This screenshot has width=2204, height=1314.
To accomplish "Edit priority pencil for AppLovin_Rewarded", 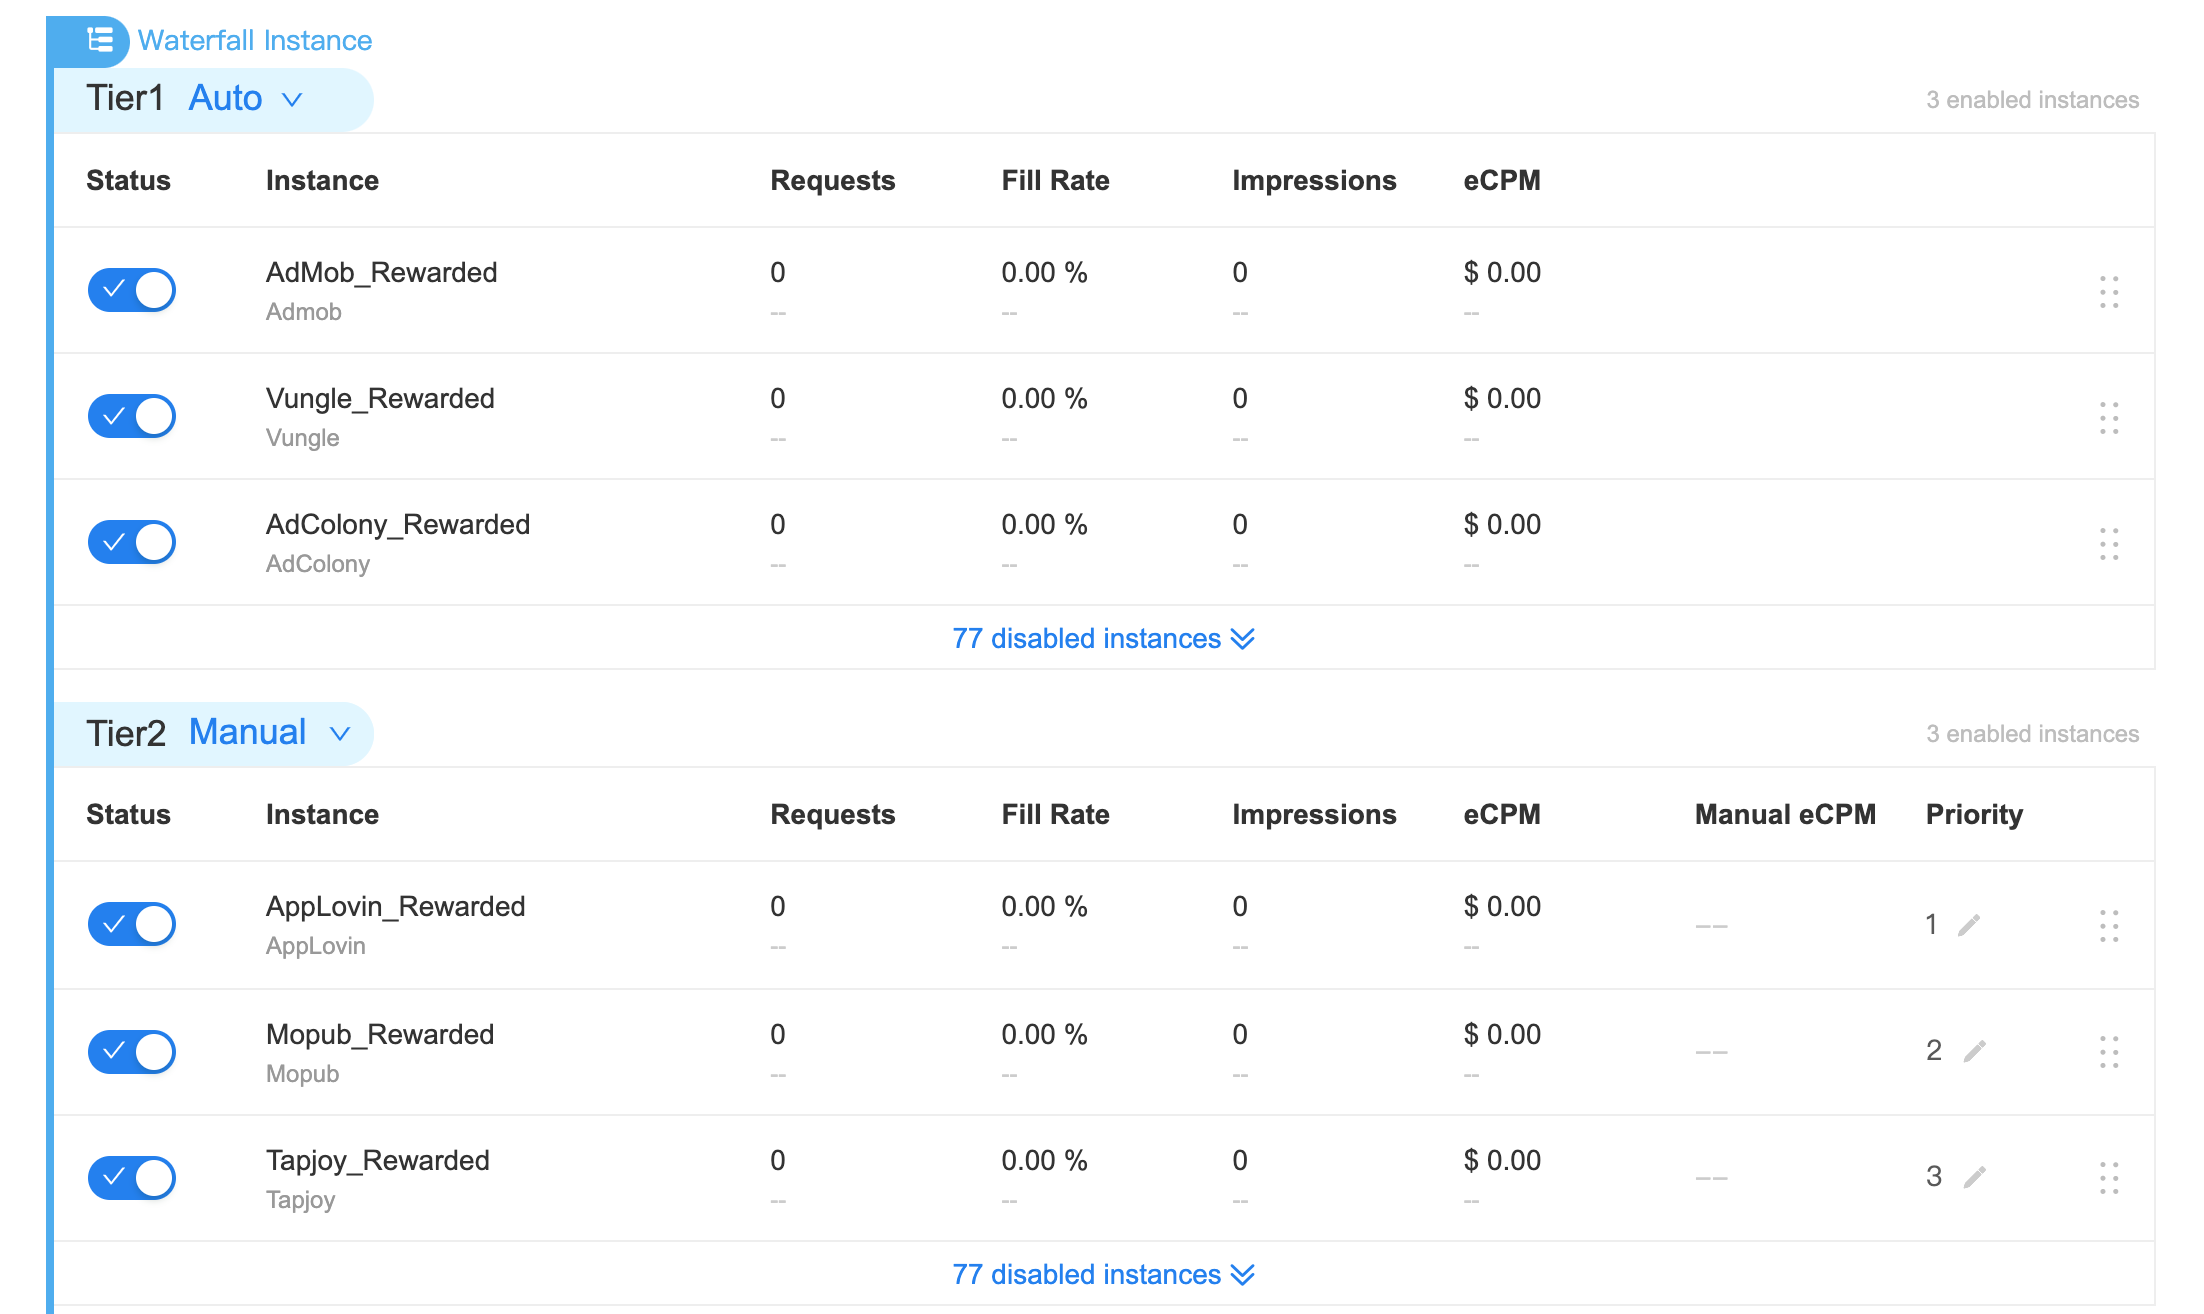I will (1969, 925).
